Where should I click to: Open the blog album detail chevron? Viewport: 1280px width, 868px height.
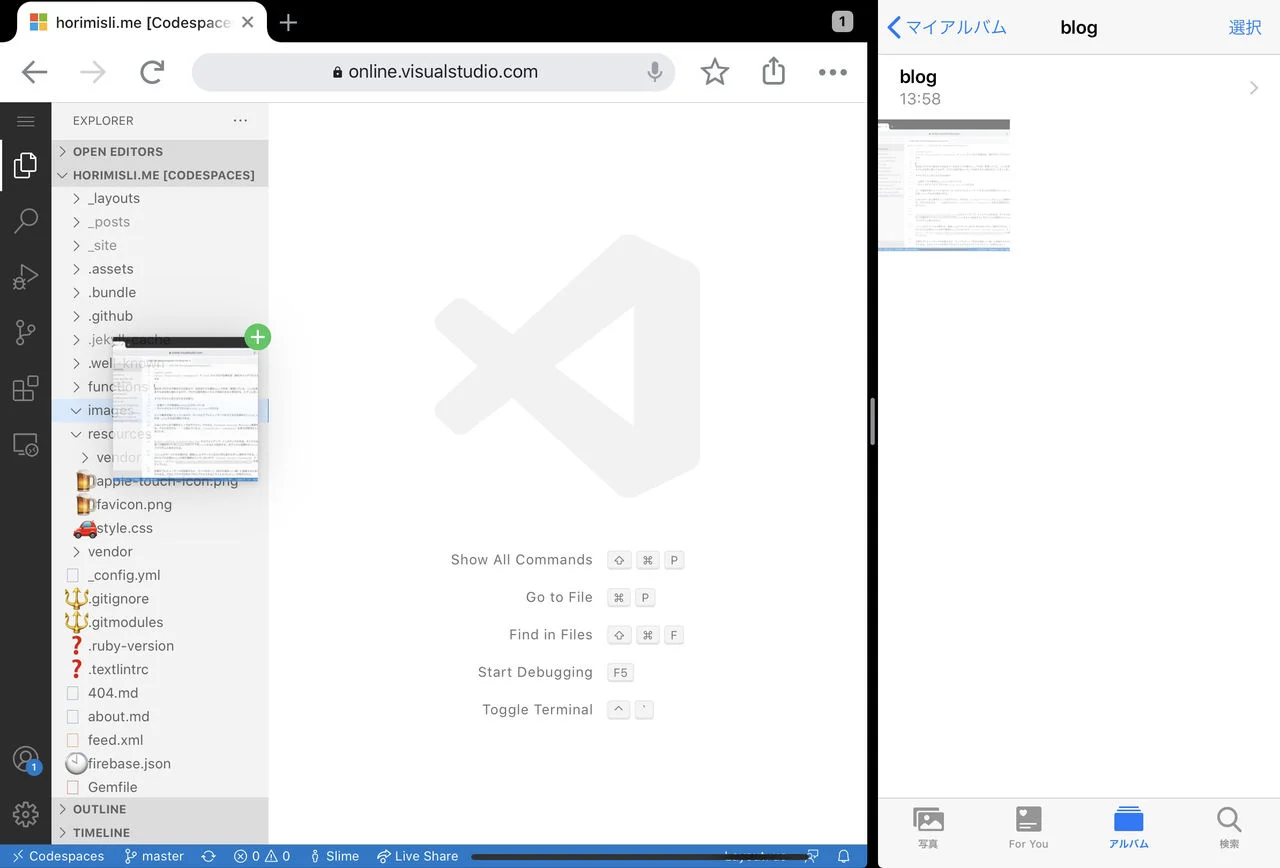(x=1254, y=88)
